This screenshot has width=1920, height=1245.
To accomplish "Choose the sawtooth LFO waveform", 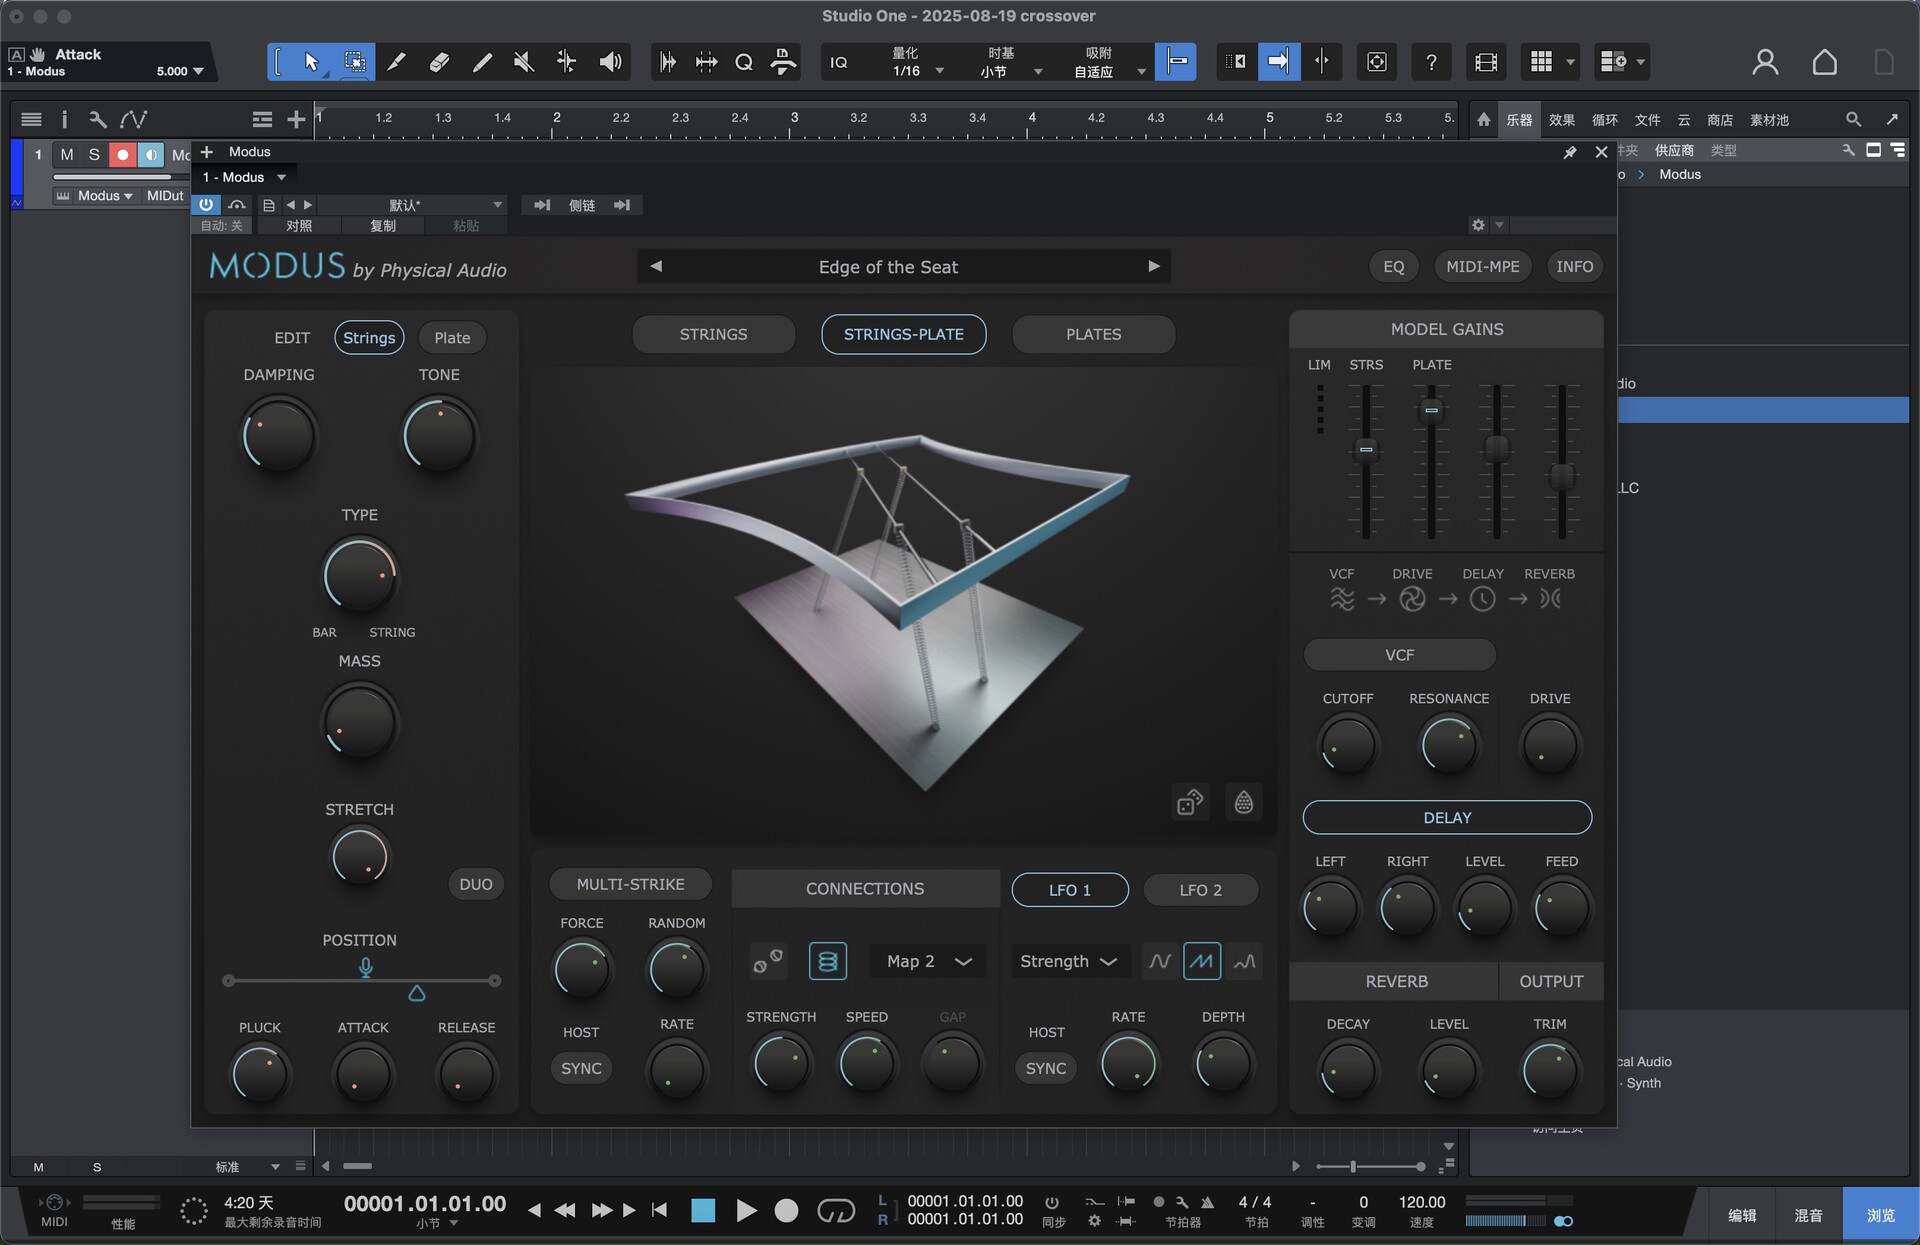I will click(1202, 961).
